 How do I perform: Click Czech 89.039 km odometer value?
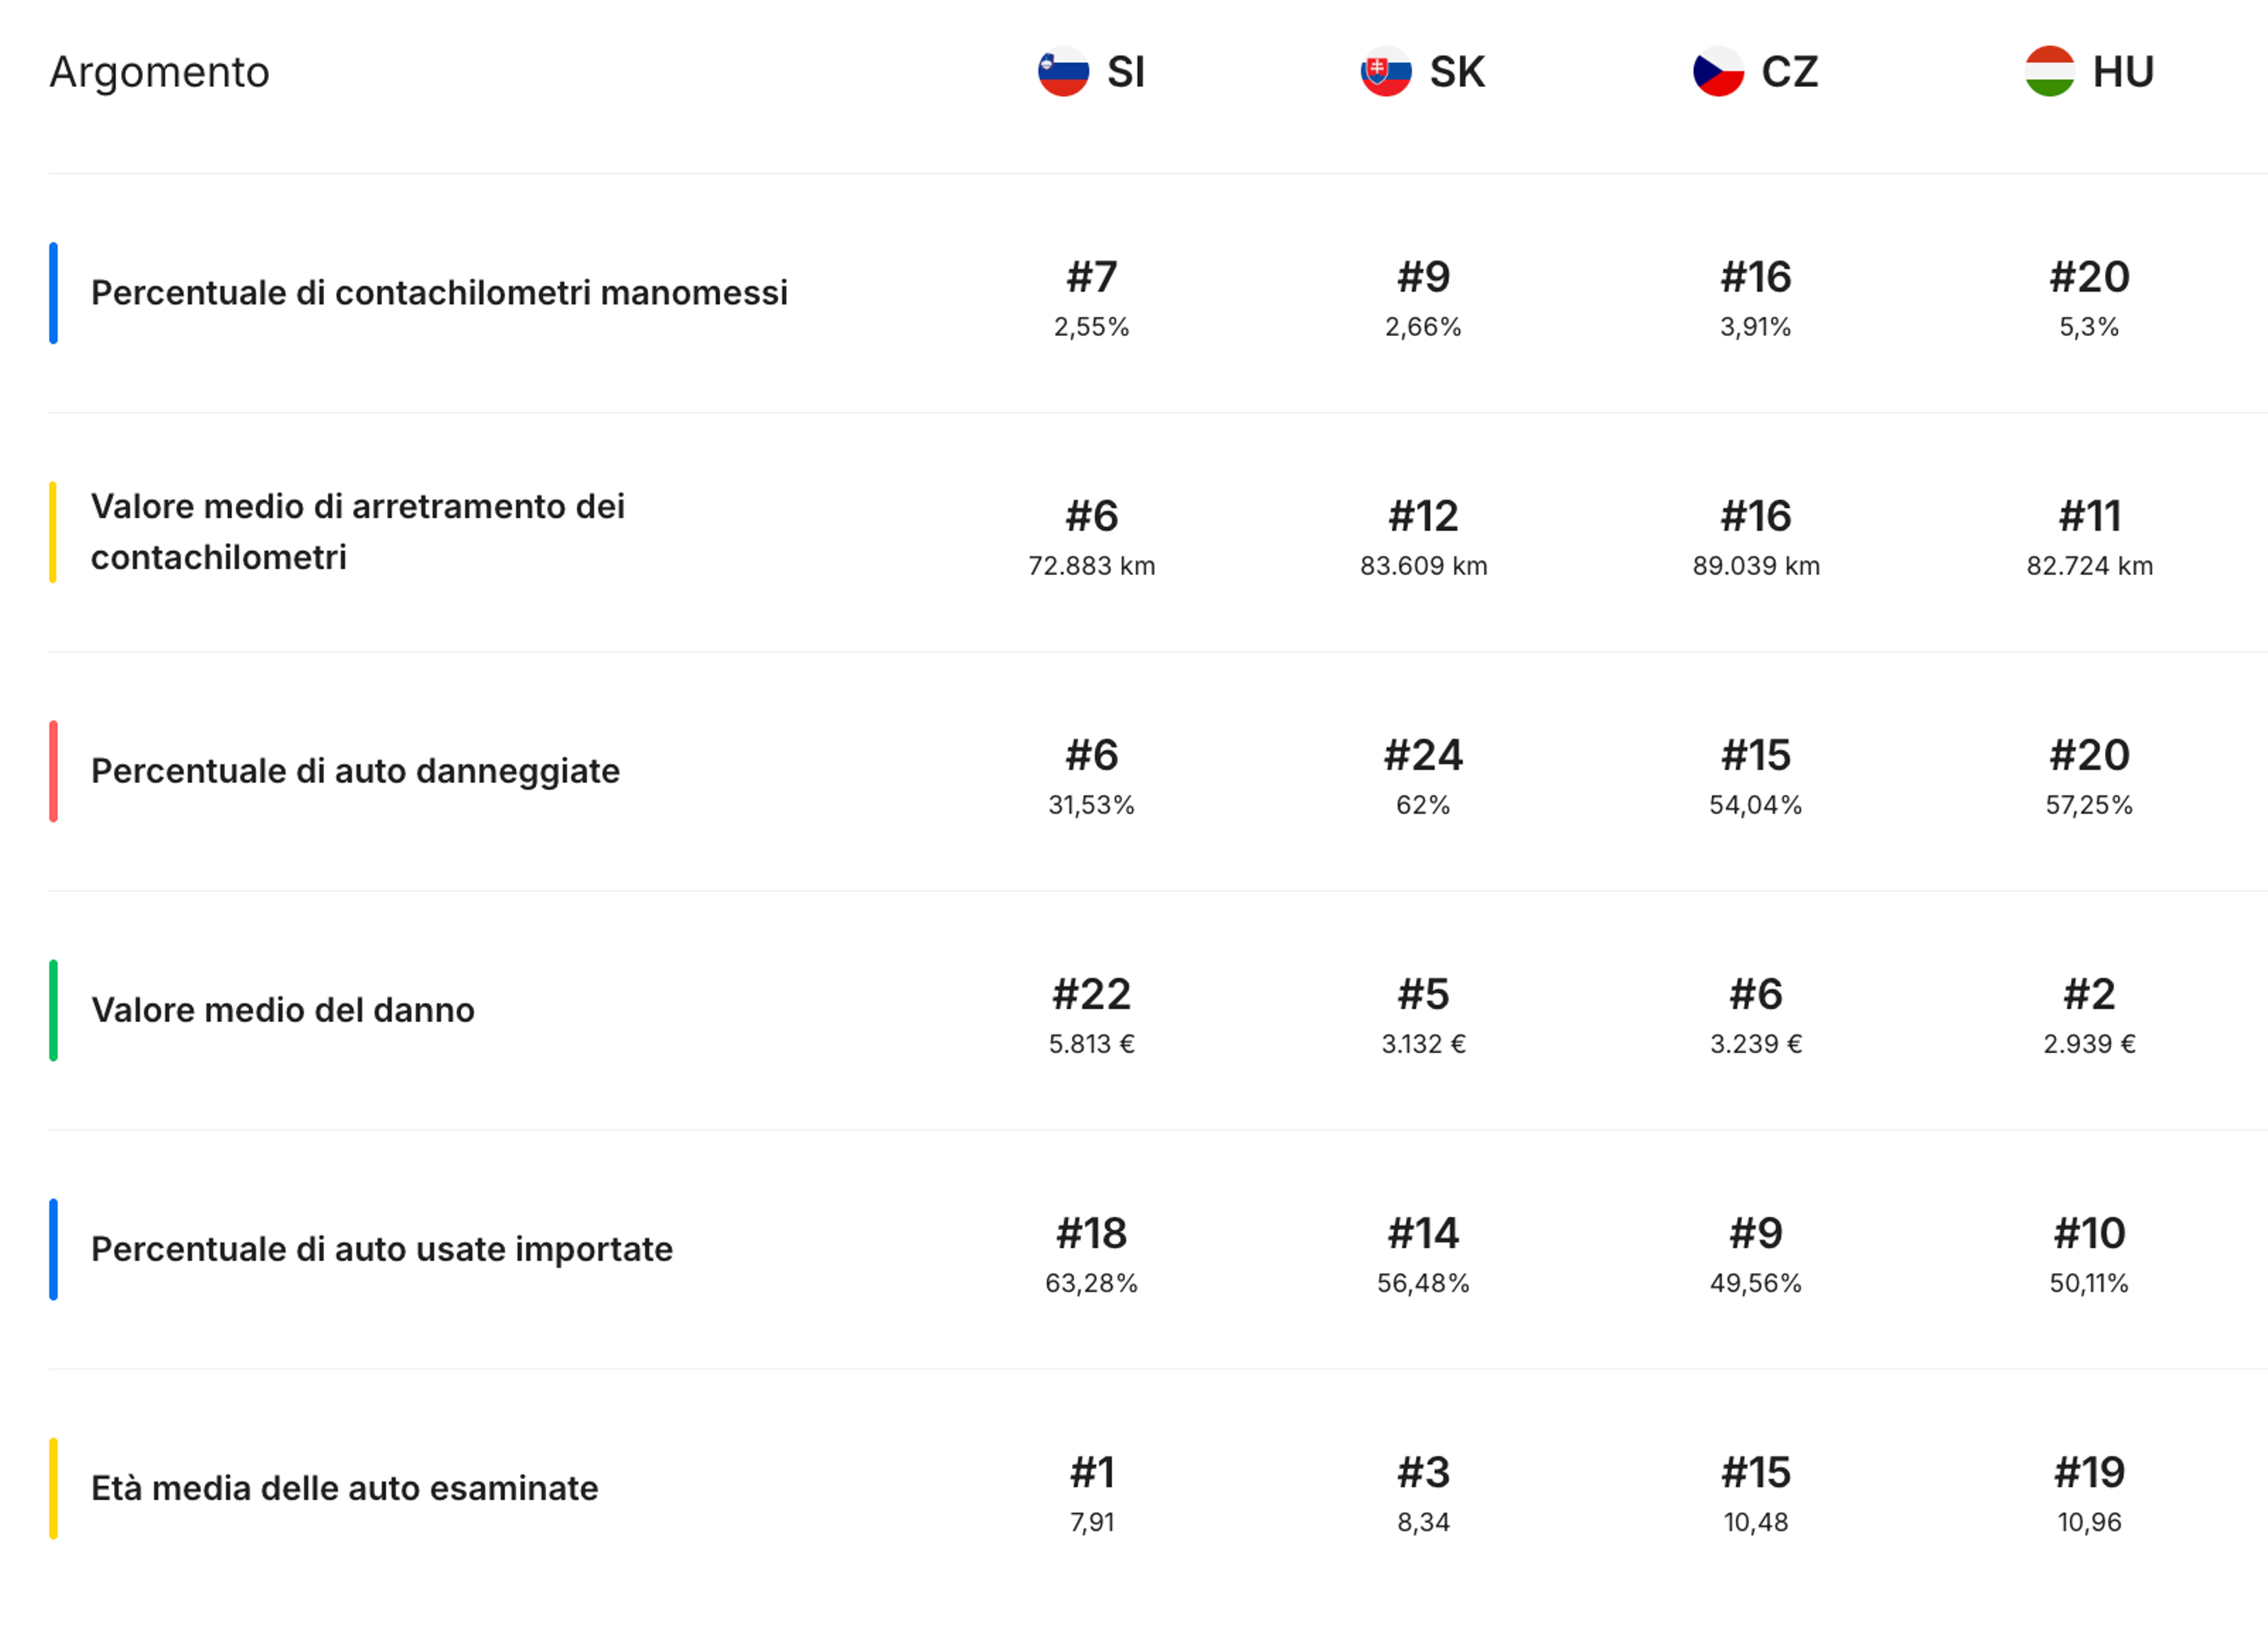[x=1756, y=566]
